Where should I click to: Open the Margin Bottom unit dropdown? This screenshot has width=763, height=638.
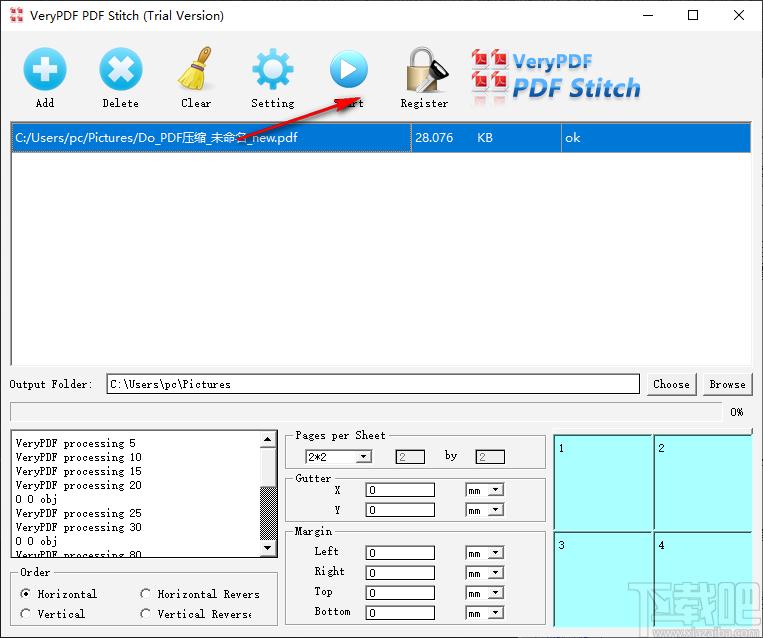[x=496, y=613]
